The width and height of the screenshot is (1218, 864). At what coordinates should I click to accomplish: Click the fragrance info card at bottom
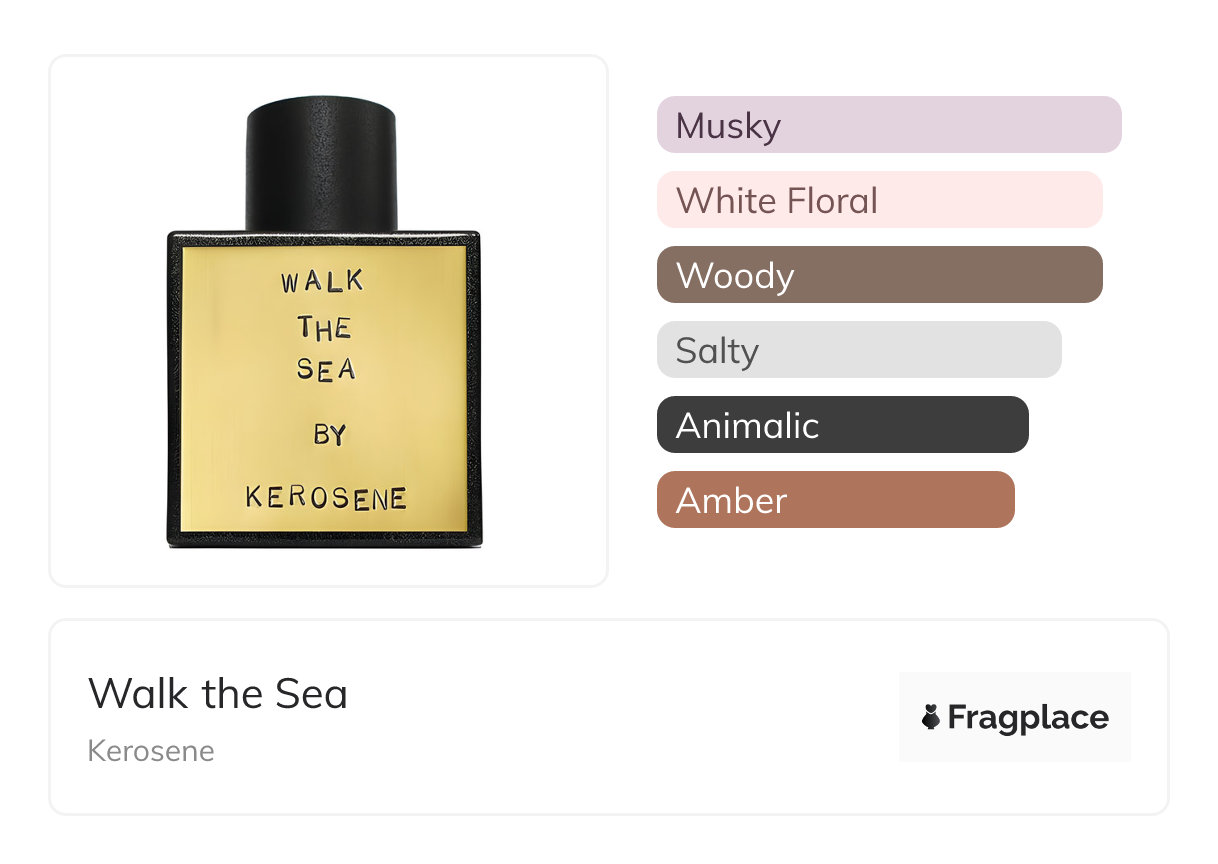tap(609, 717)
